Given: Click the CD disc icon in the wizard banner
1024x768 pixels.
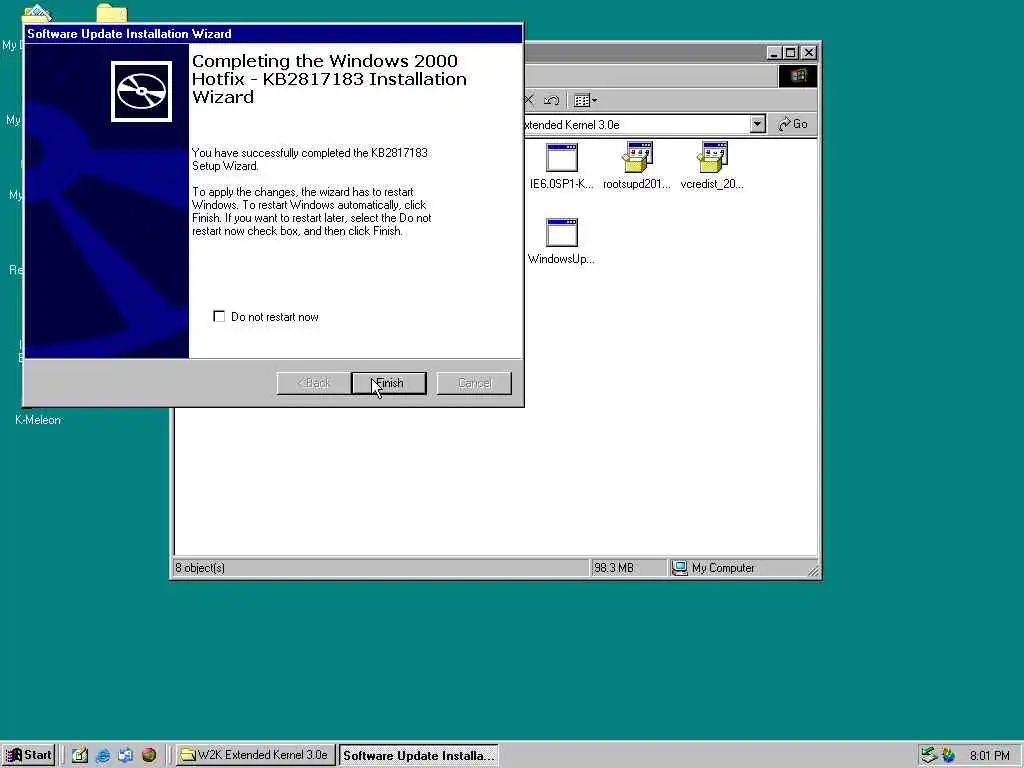Looking at the screenshot, I should pos(141,91).
